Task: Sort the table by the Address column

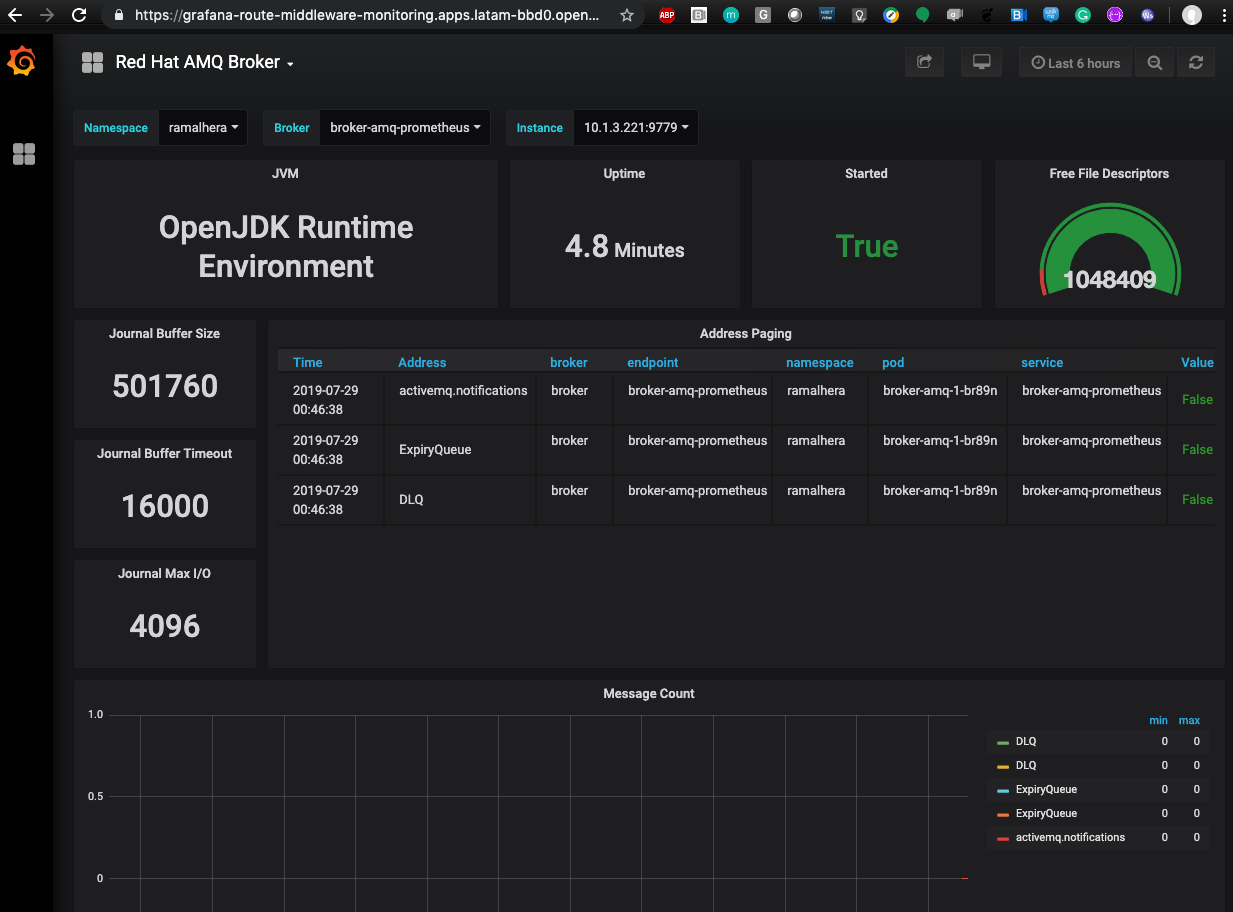Action: click(x=422, y=362)
